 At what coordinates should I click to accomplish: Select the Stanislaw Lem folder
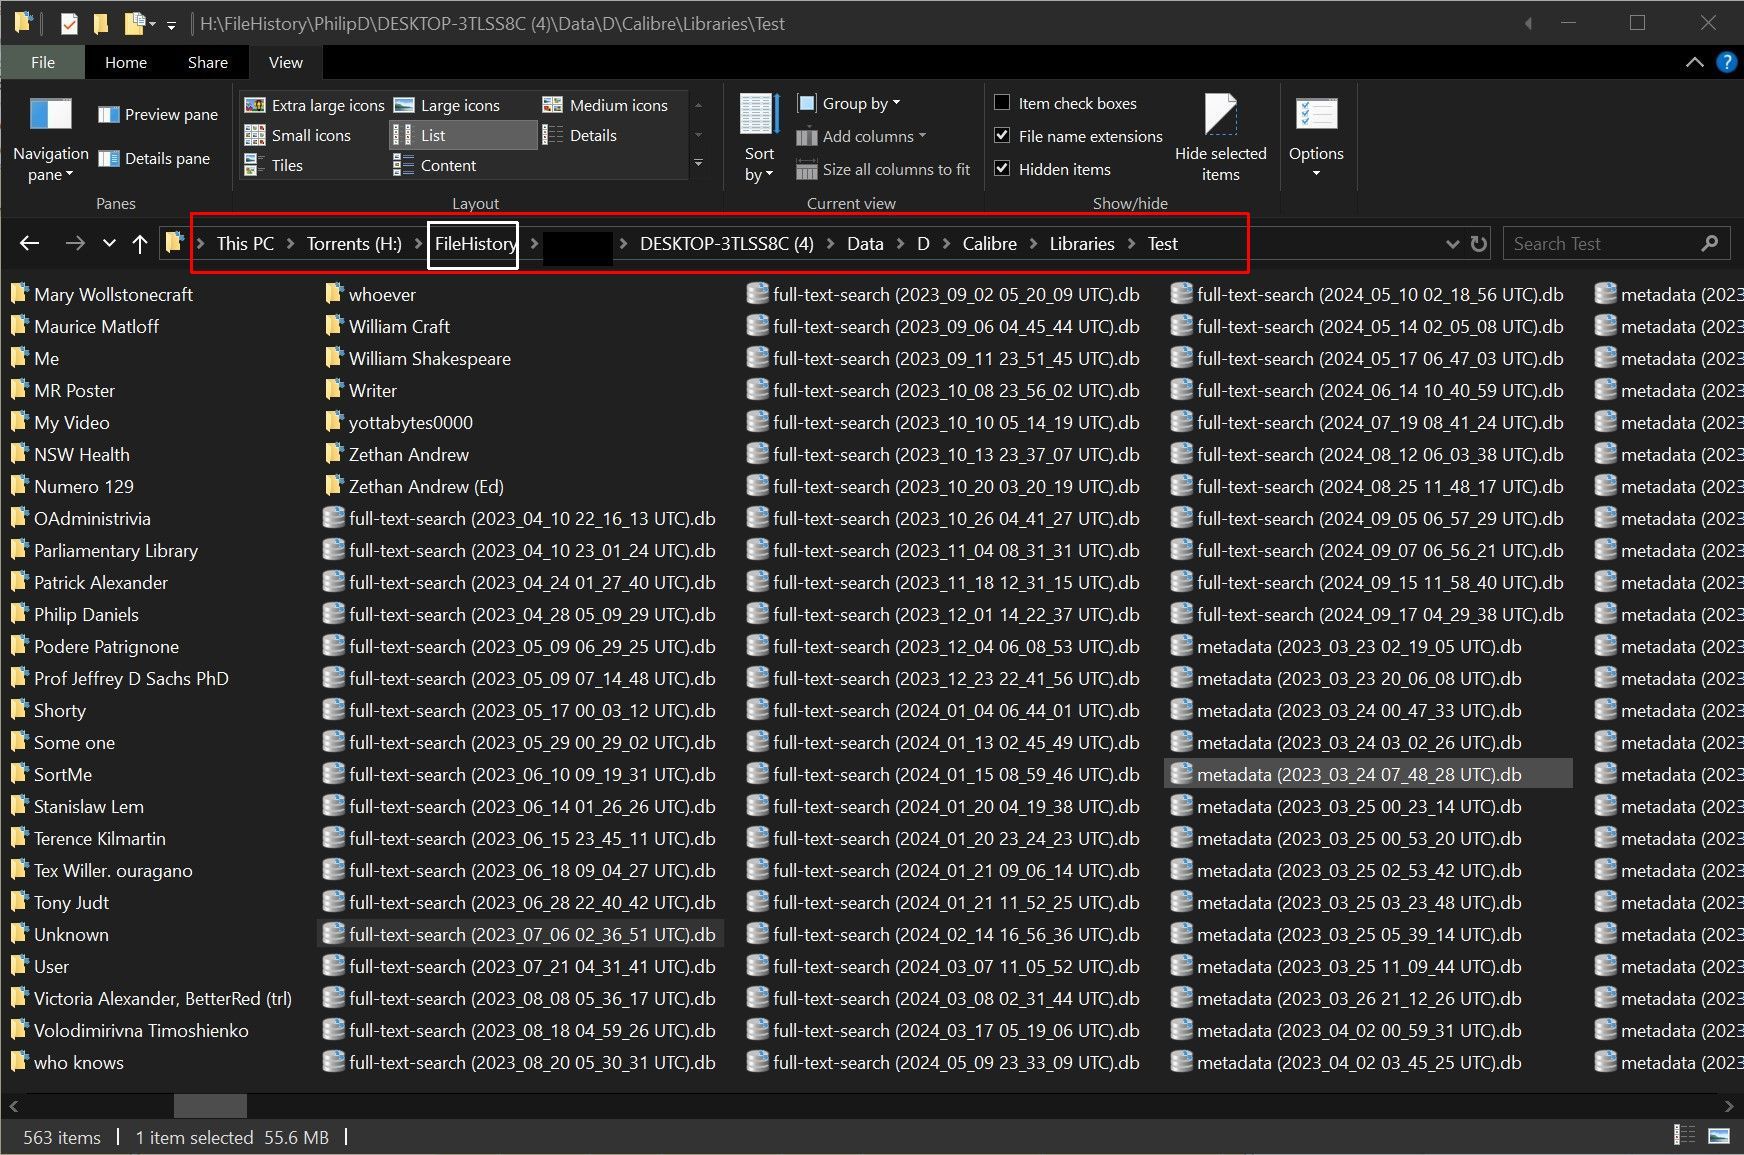click(78, 806)
